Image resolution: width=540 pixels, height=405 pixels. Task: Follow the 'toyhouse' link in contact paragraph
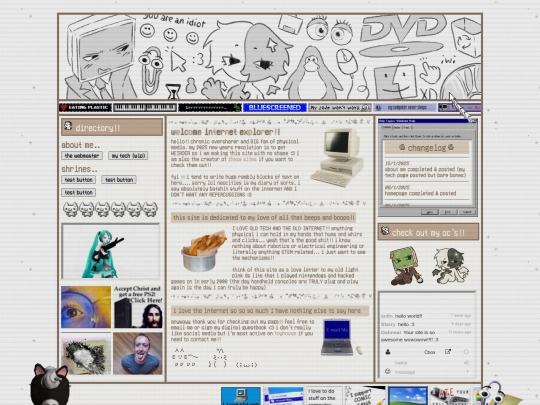[x=285, y=333]
